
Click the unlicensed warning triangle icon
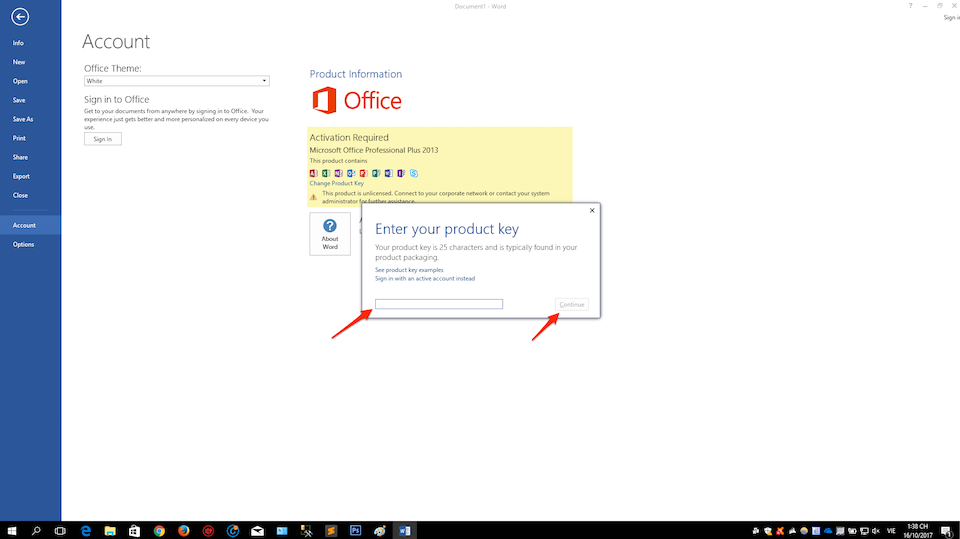point(313,197)
